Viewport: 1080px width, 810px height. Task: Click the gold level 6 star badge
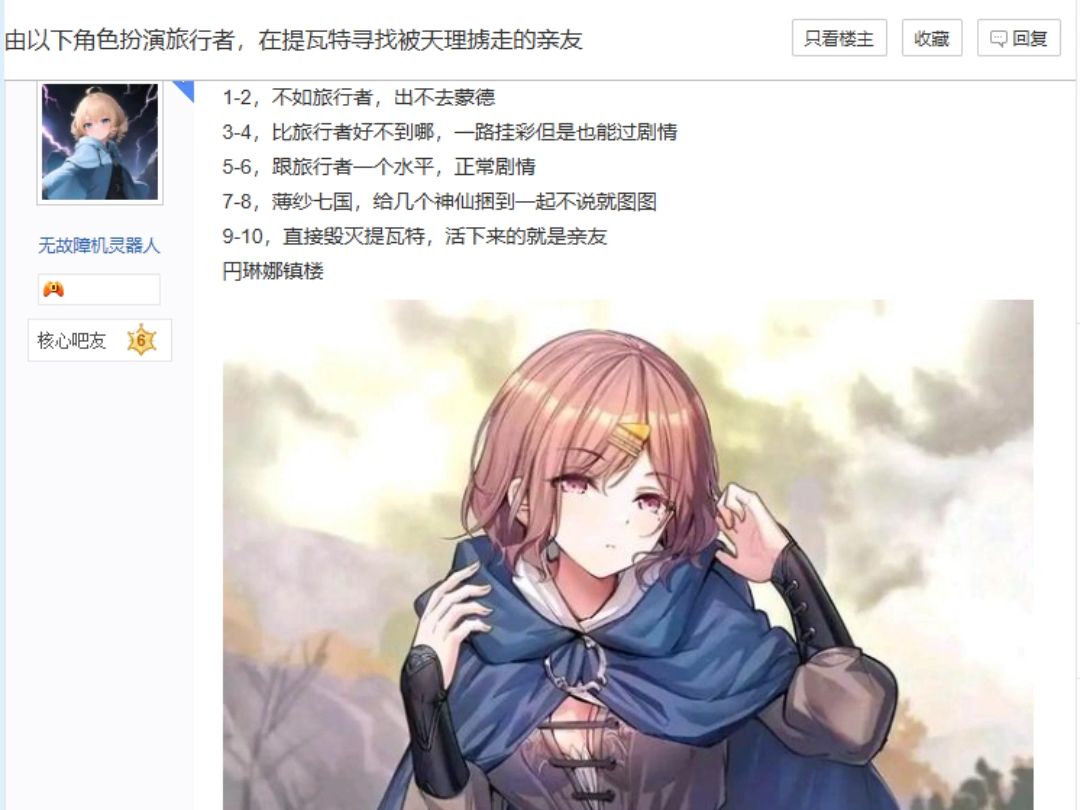141,340
